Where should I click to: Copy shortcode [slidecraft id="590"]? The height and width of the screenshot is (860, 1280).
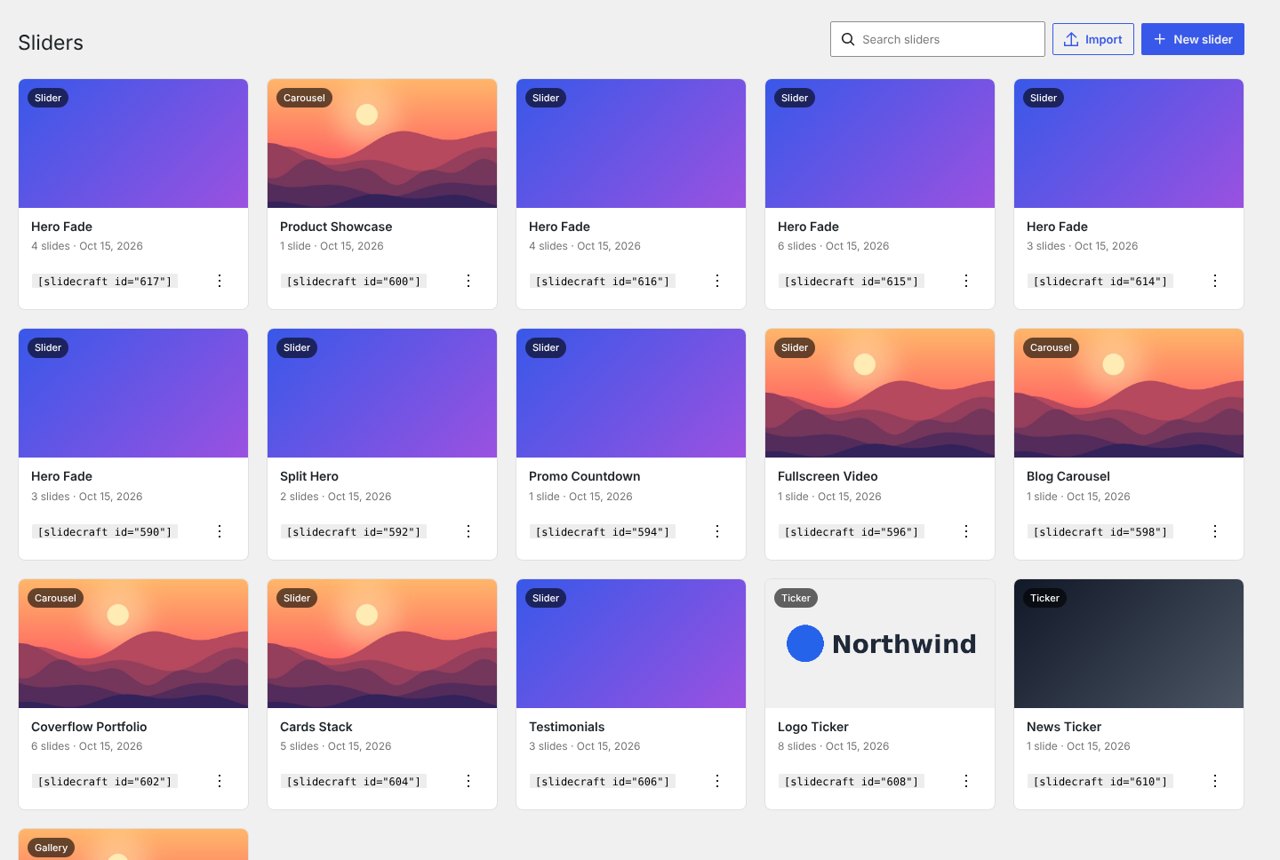tap(105, 531)
